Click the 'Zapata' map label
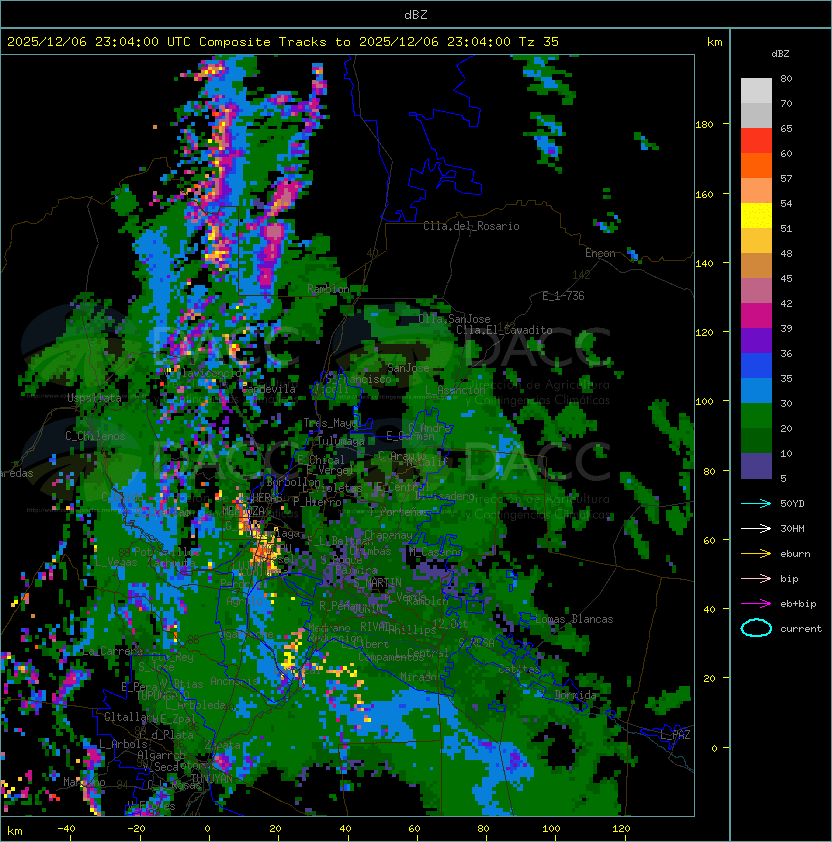This screenshot has width=832, height=842. click(222, 745)
